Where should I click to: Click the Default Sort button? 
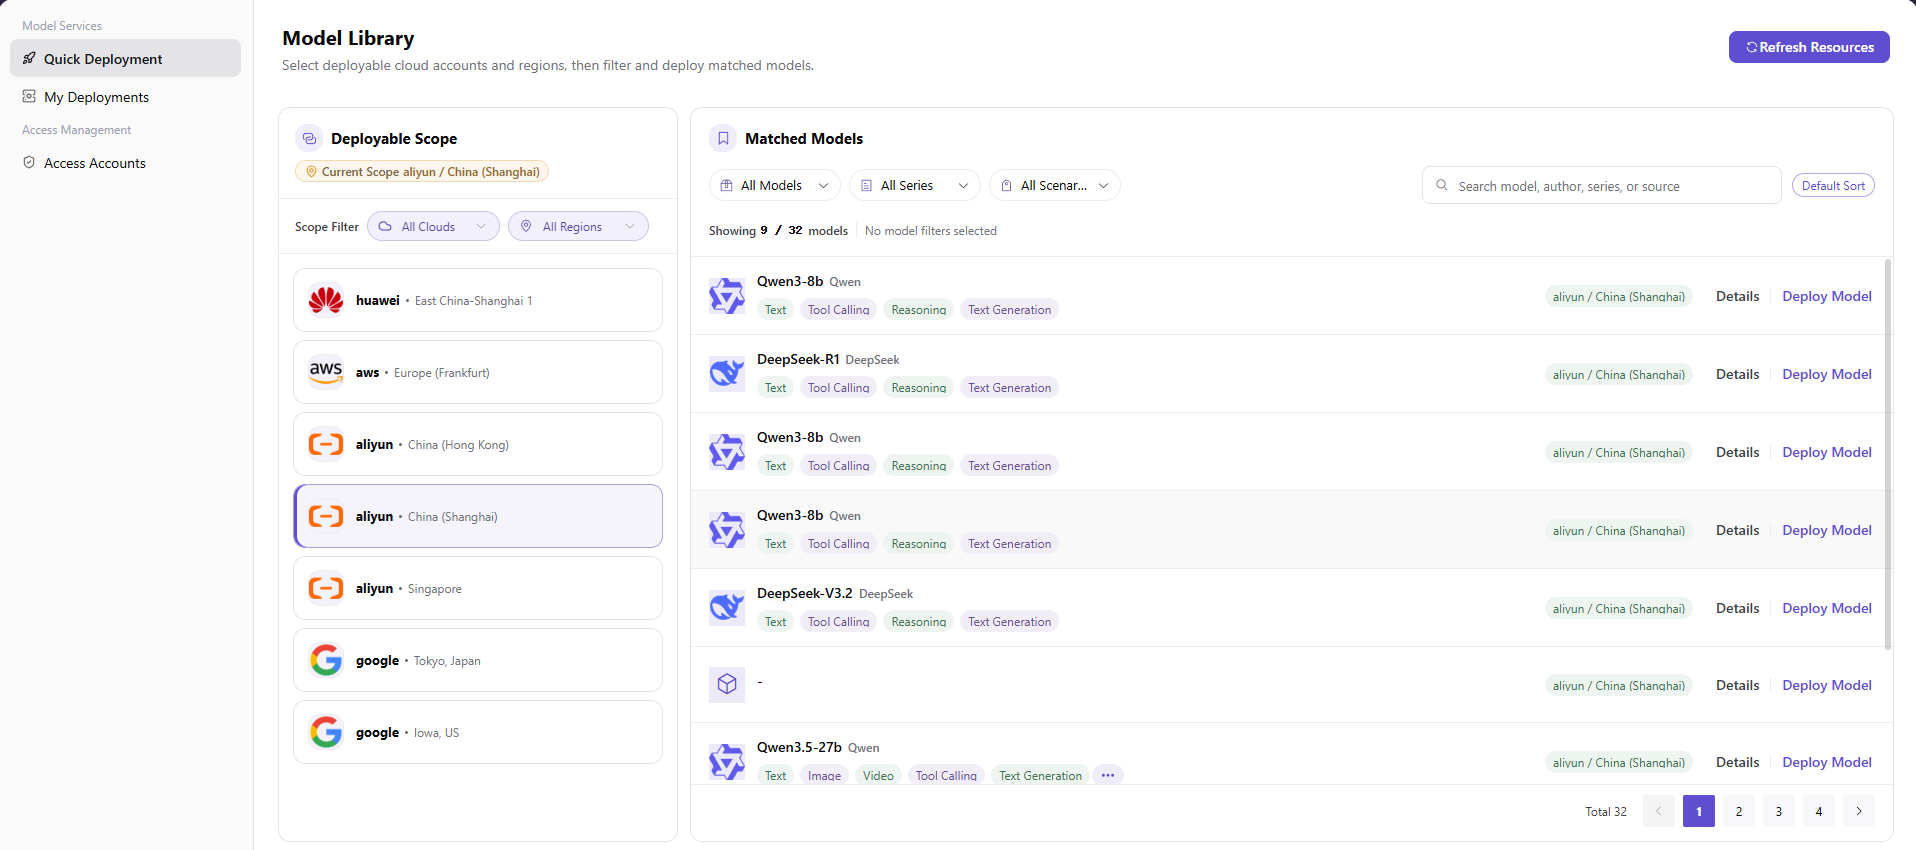1833,185
